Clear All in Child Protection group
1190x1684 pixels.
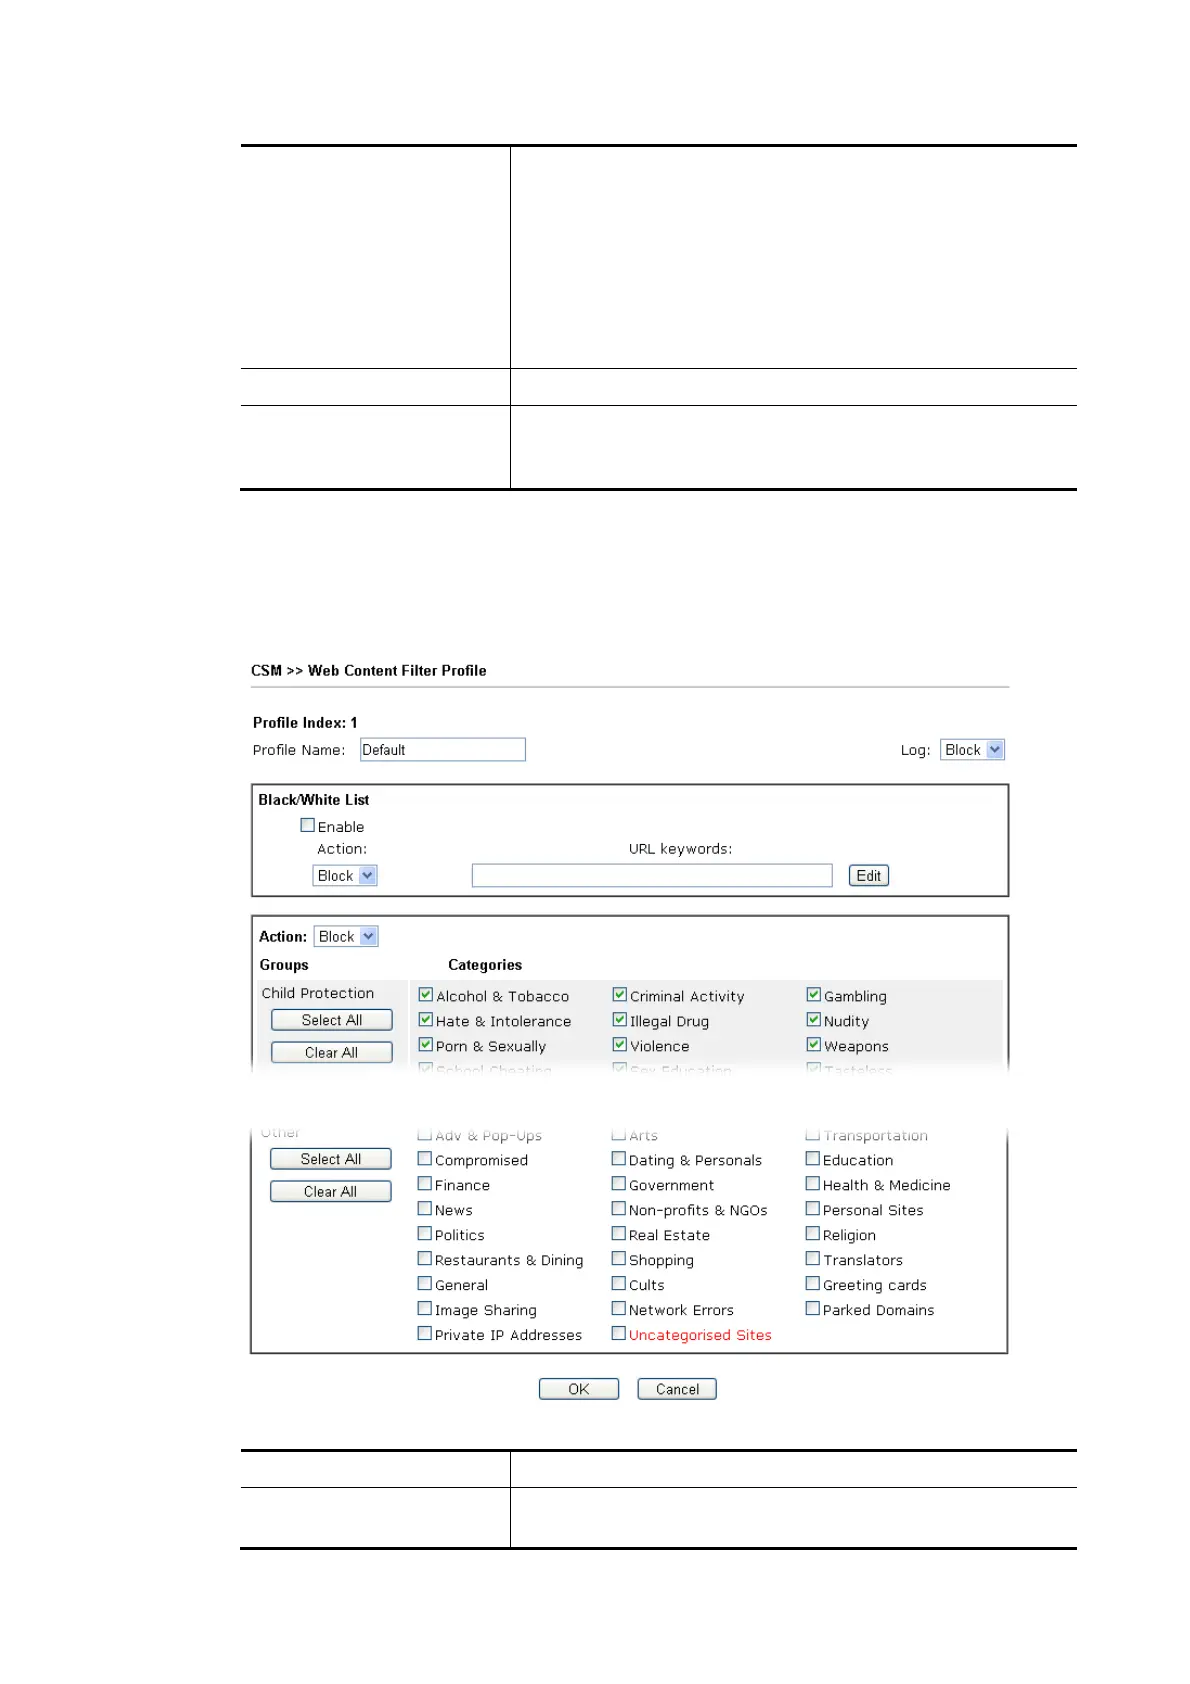point(332,1053)
